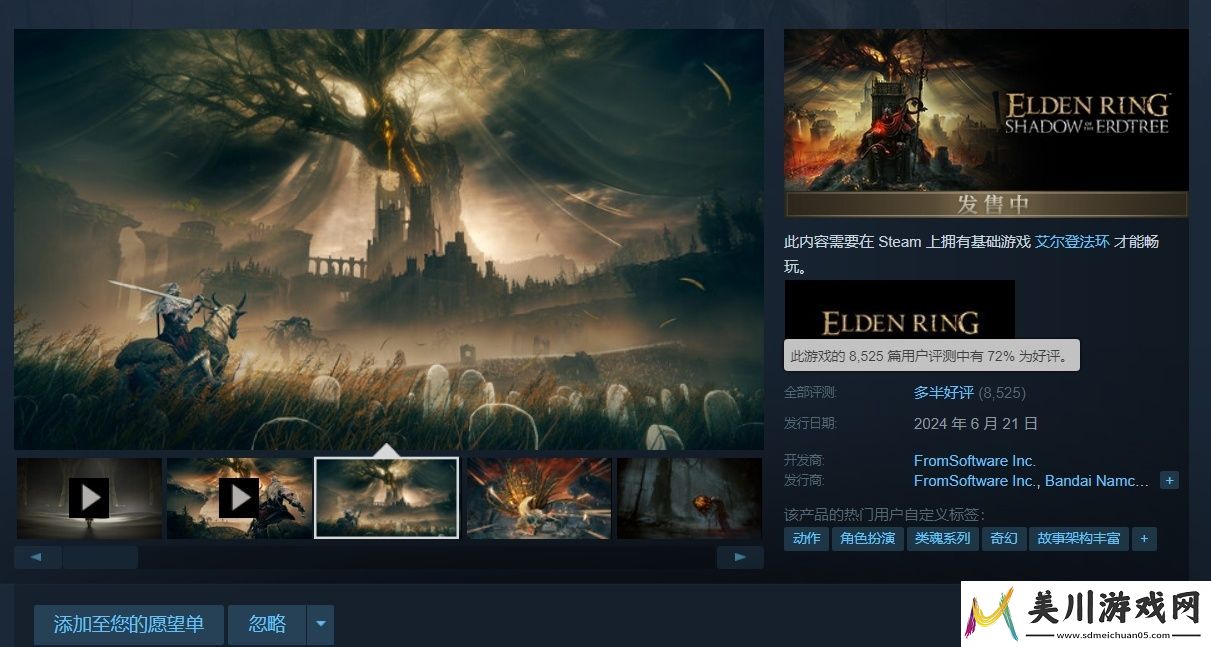
Task: Click the 忽略 button
Action: tap(267, 624)
